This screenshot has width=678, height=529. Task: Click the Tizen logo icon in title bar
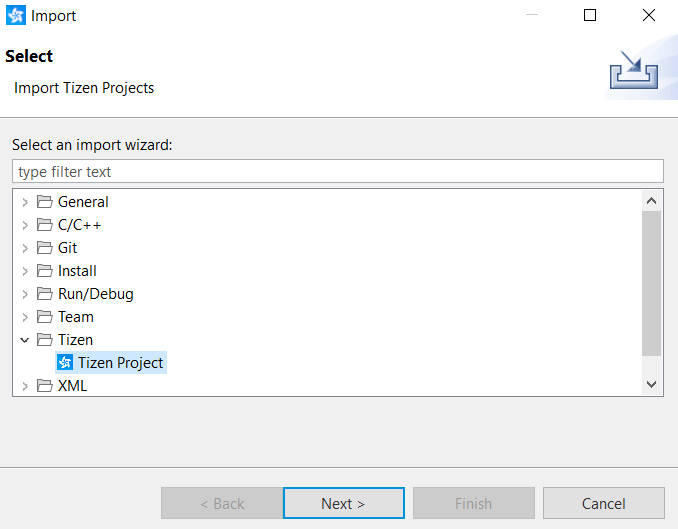(x=16, y=16)
